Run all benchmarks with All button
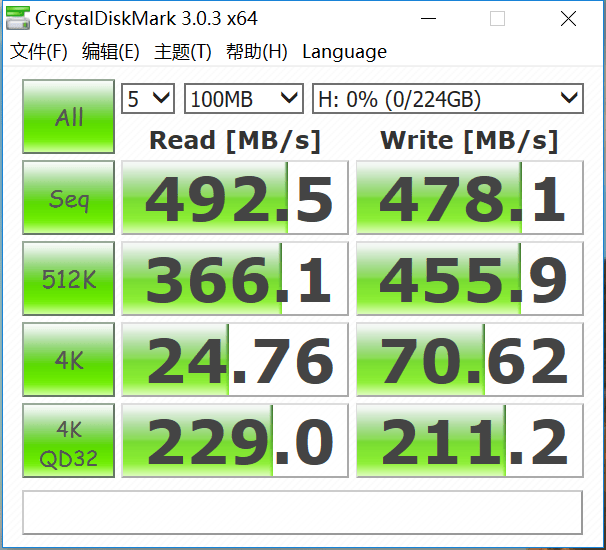606x550 pixels. click(x=68, y=116)
